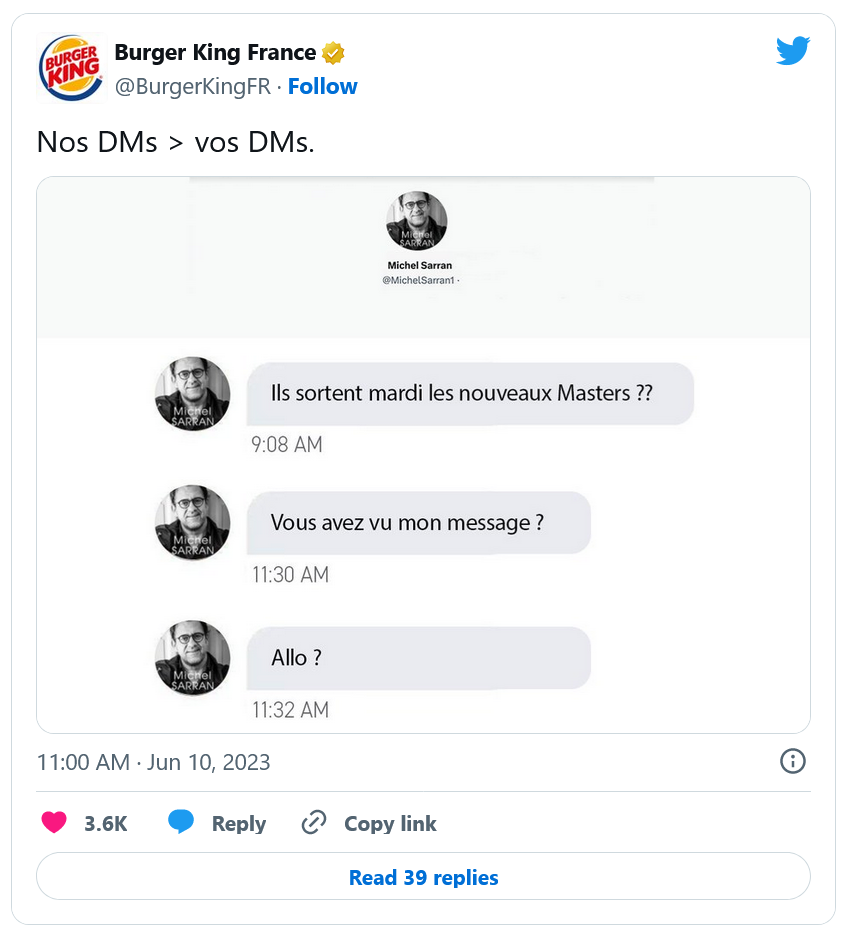Like the tweet with the heart icon
The width and height of the screenshot is (847, 937).
pyautogui.click(x=54, y=823)
